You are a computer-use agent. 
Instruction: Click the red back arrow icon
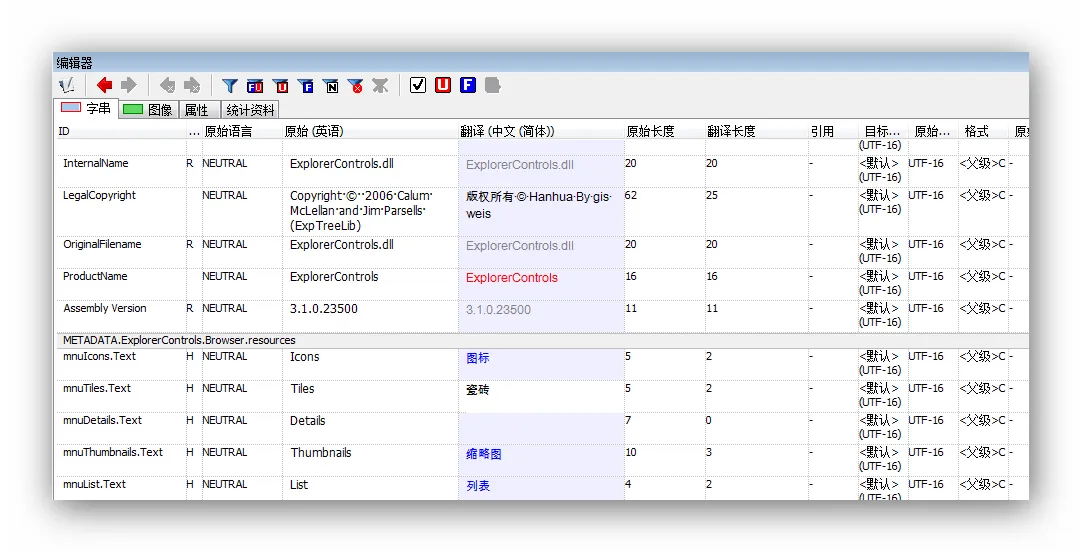coord(104,86)
